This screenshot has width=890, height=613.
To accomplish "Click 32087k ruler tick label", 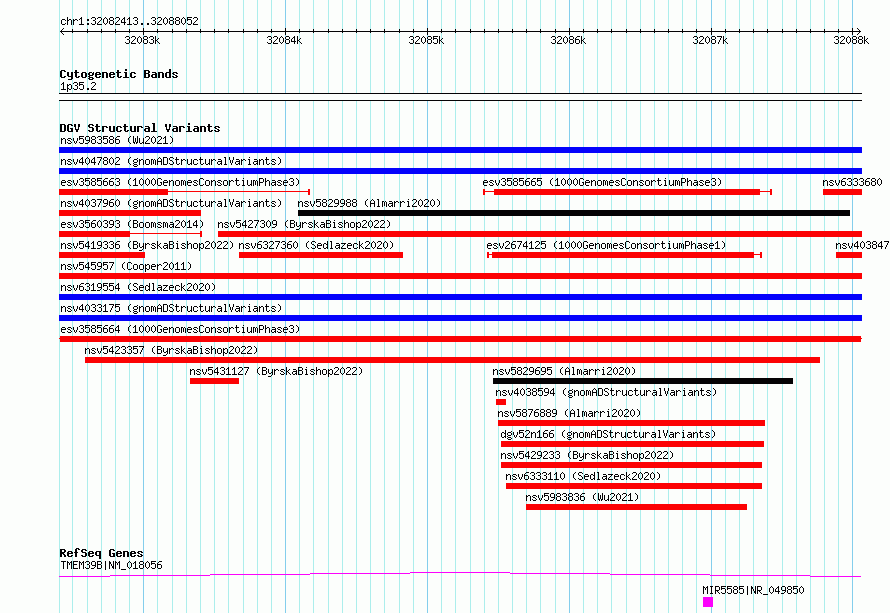I will [x=710, y=40].
